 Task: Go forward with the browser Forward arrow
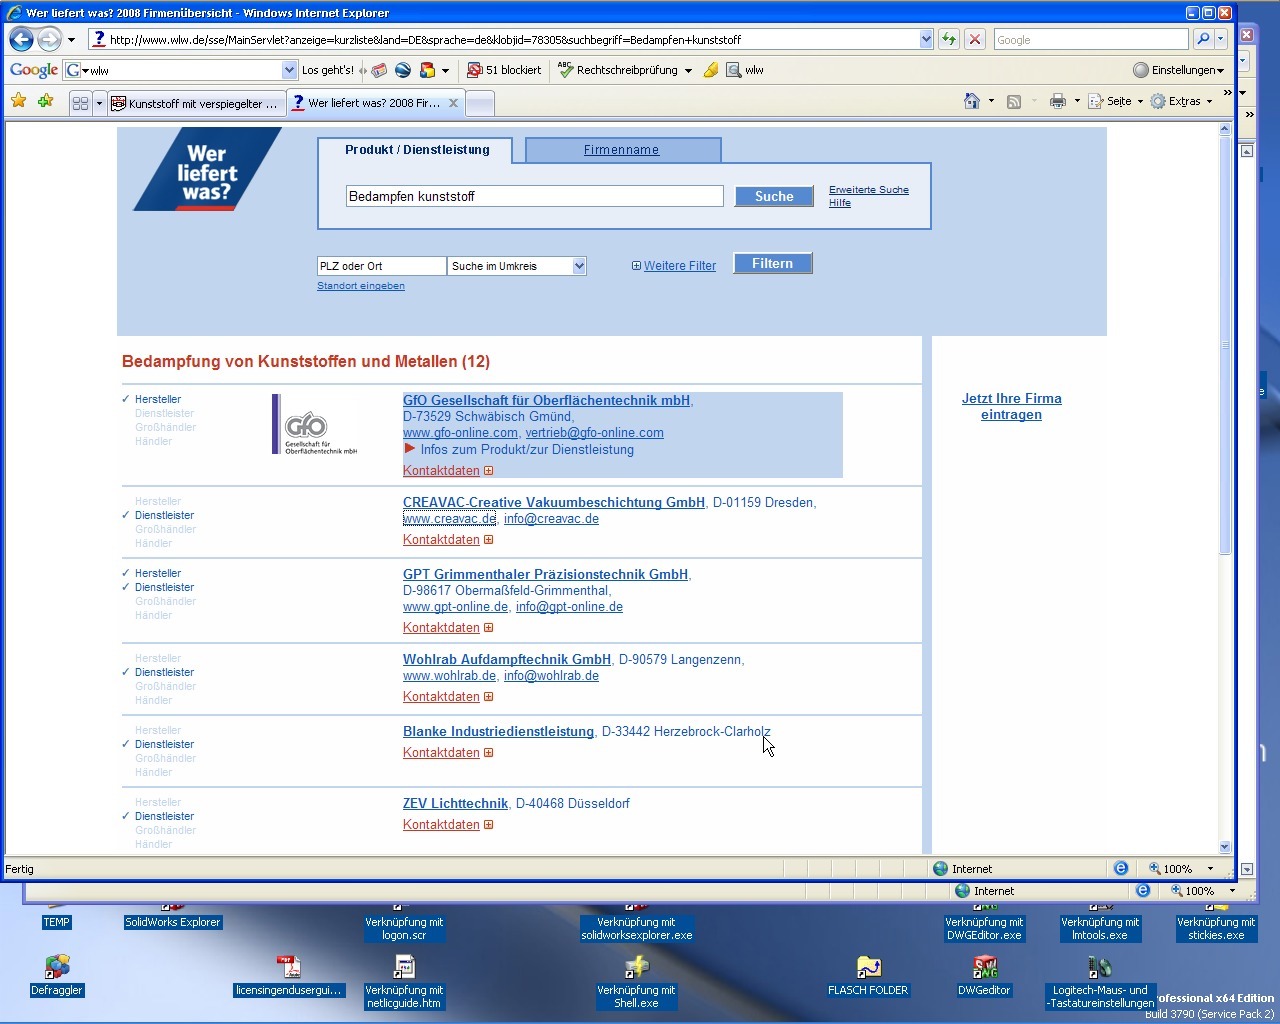(x=49, y=40)
